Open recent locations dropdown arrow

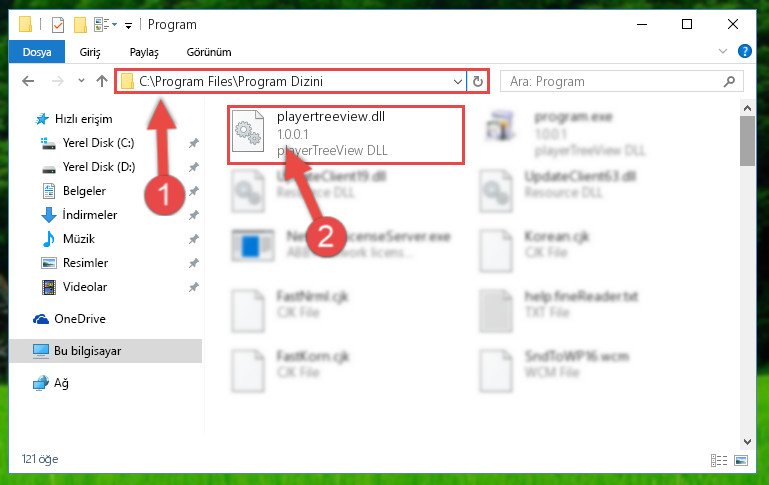click(81, 81)
